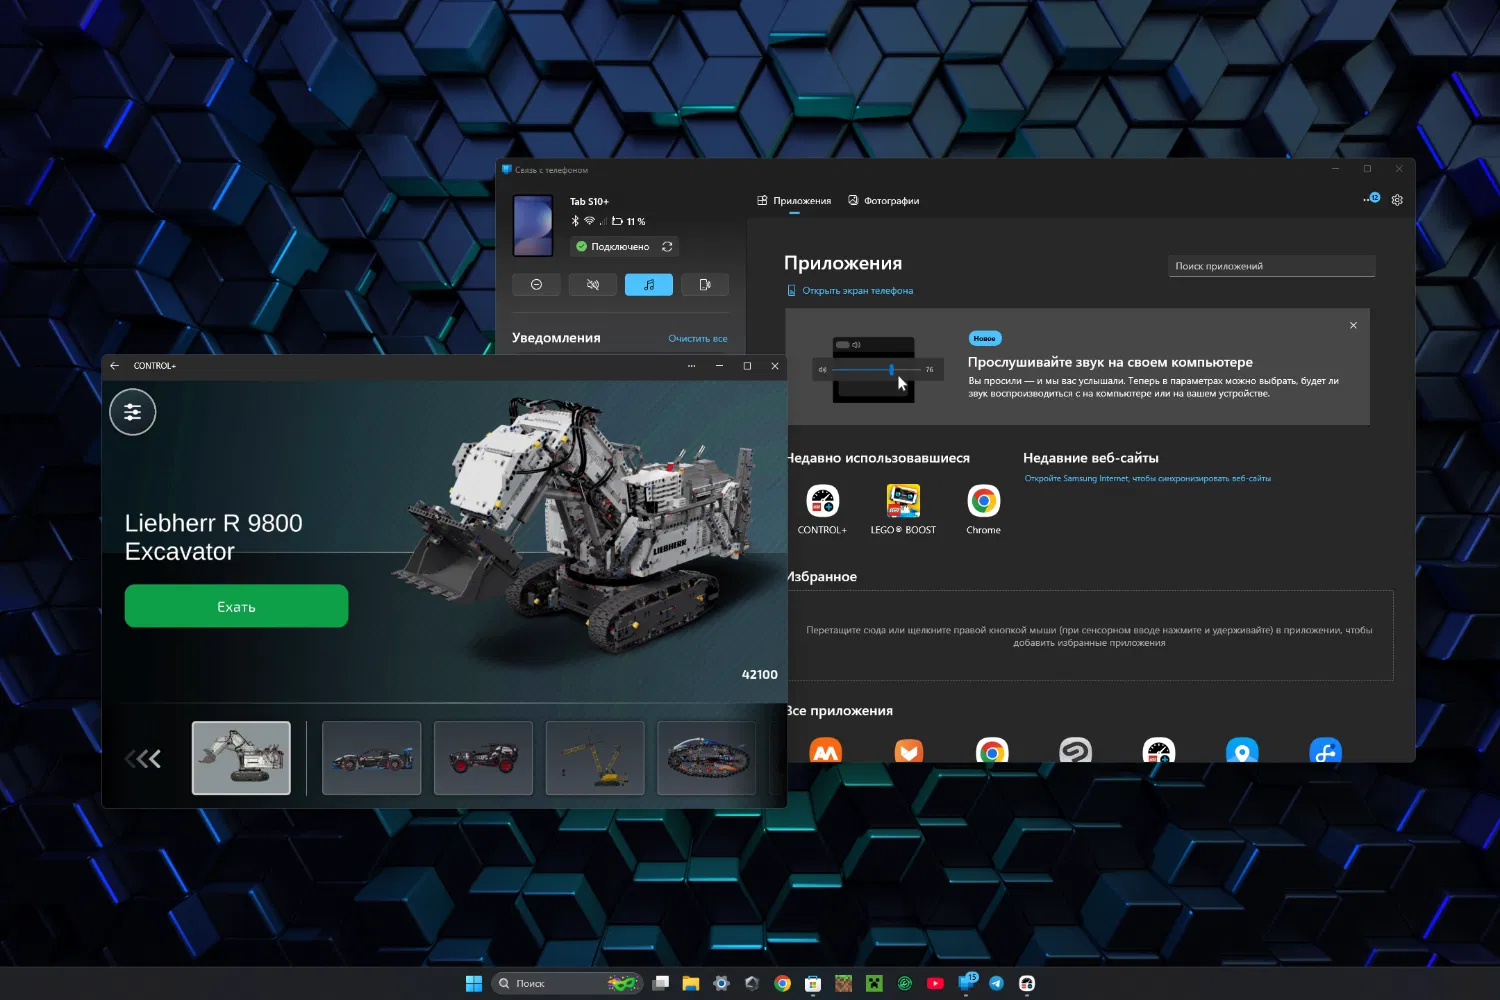Viewport: 1500px width, 1000px height.
Task: Open Task View on the taskbar
Action: pyautogui.click(x=661, y=983)
